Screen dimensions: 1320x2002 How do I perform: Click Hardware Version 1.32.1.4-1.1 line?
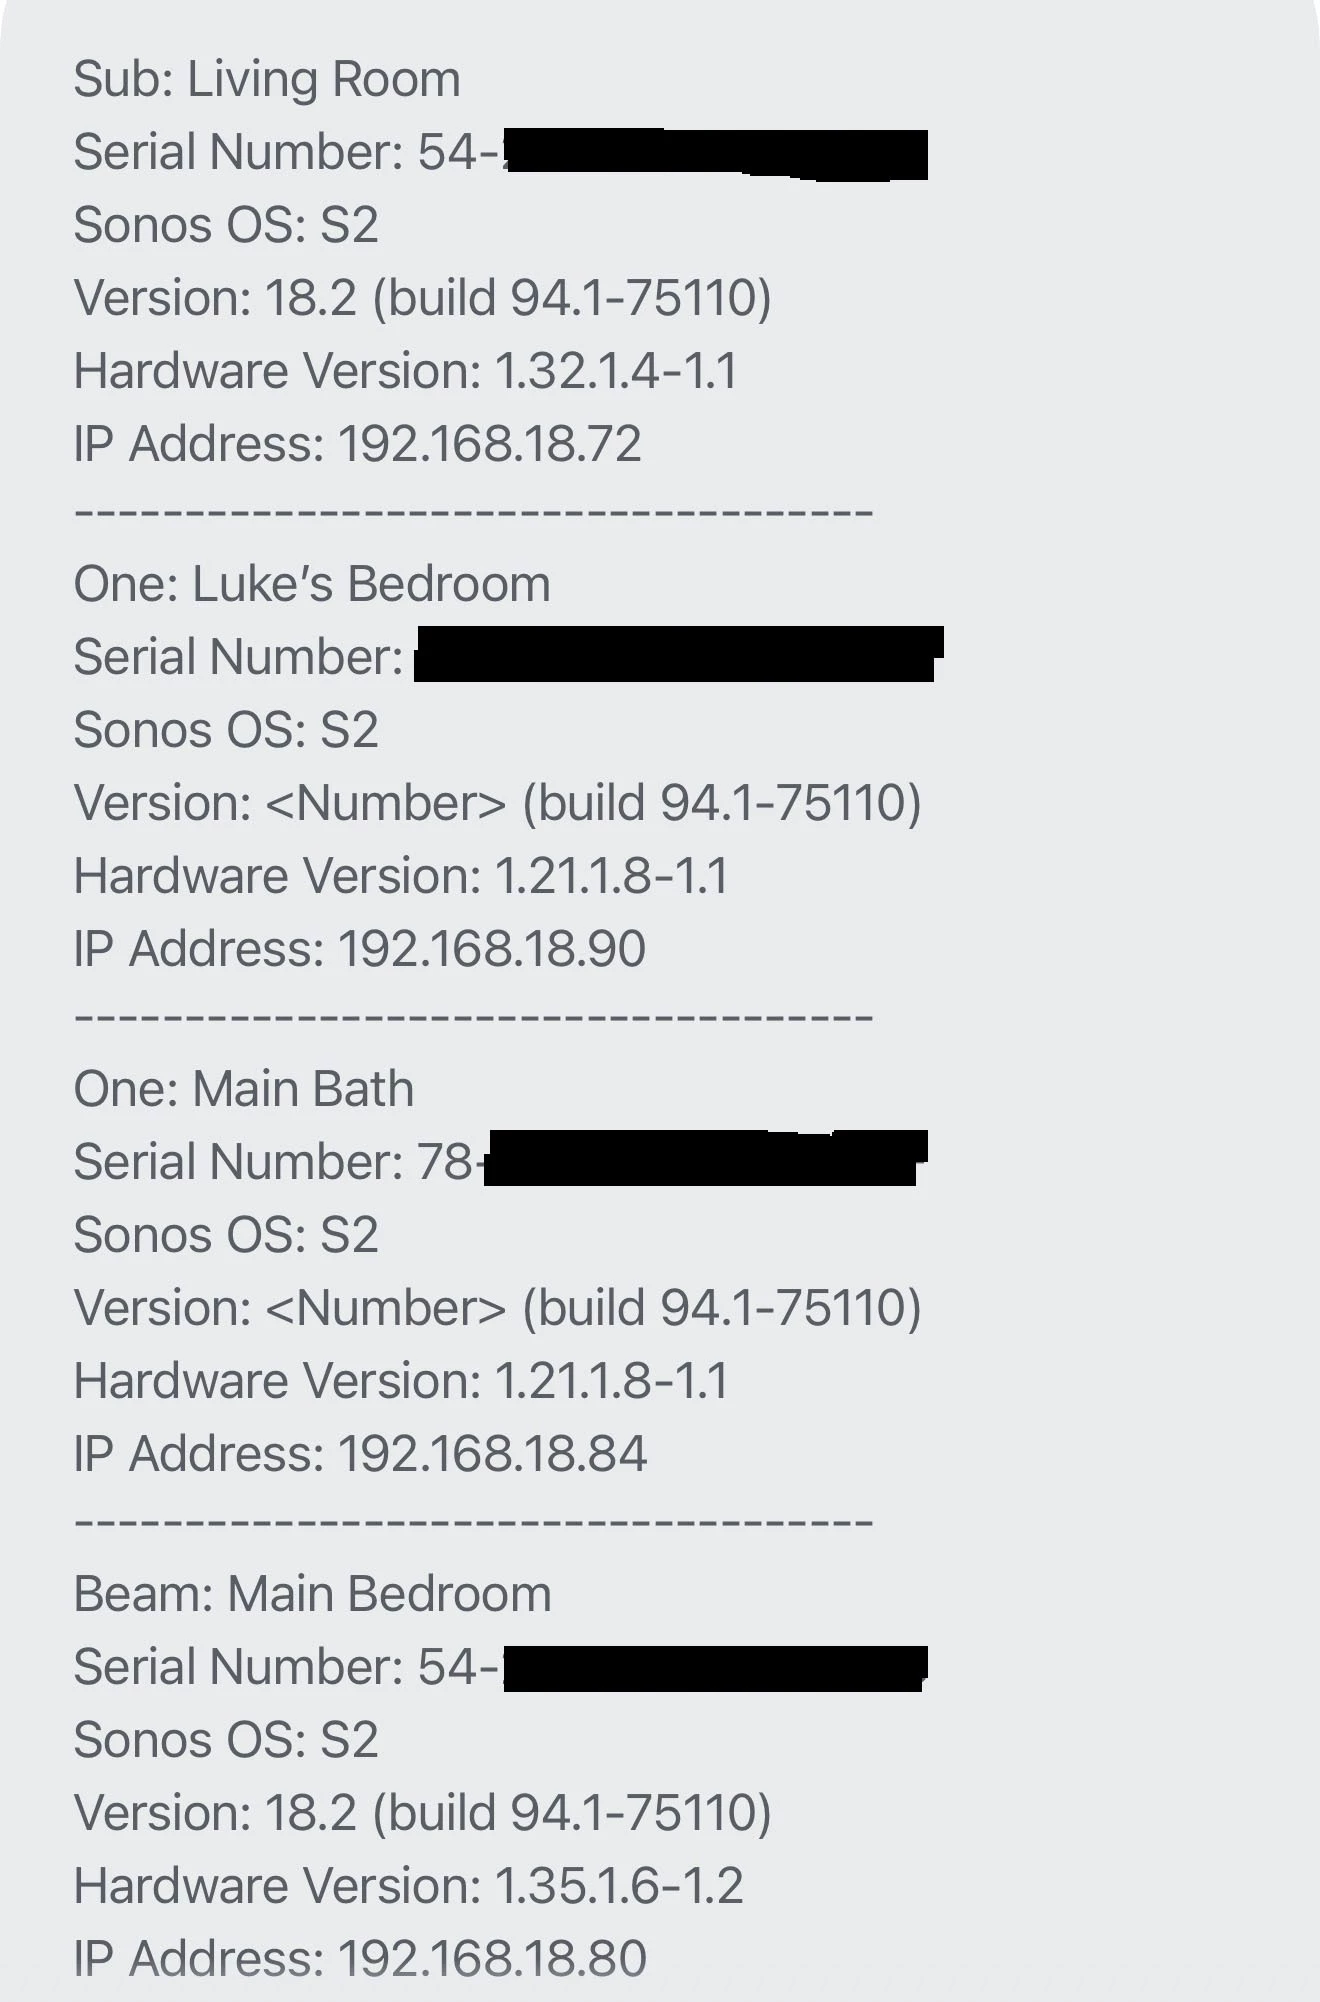406,371
